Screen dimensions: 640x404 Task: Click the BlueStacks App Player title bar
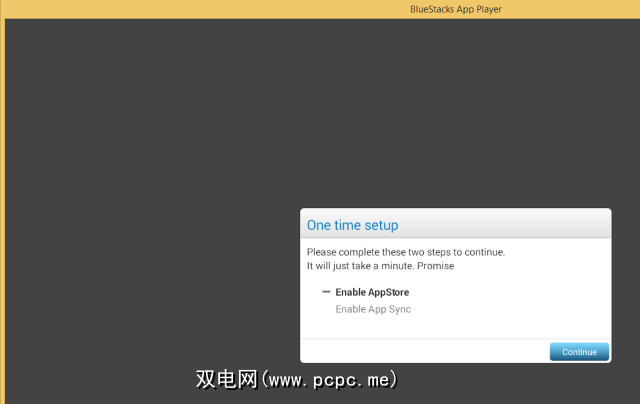(320, 9)
